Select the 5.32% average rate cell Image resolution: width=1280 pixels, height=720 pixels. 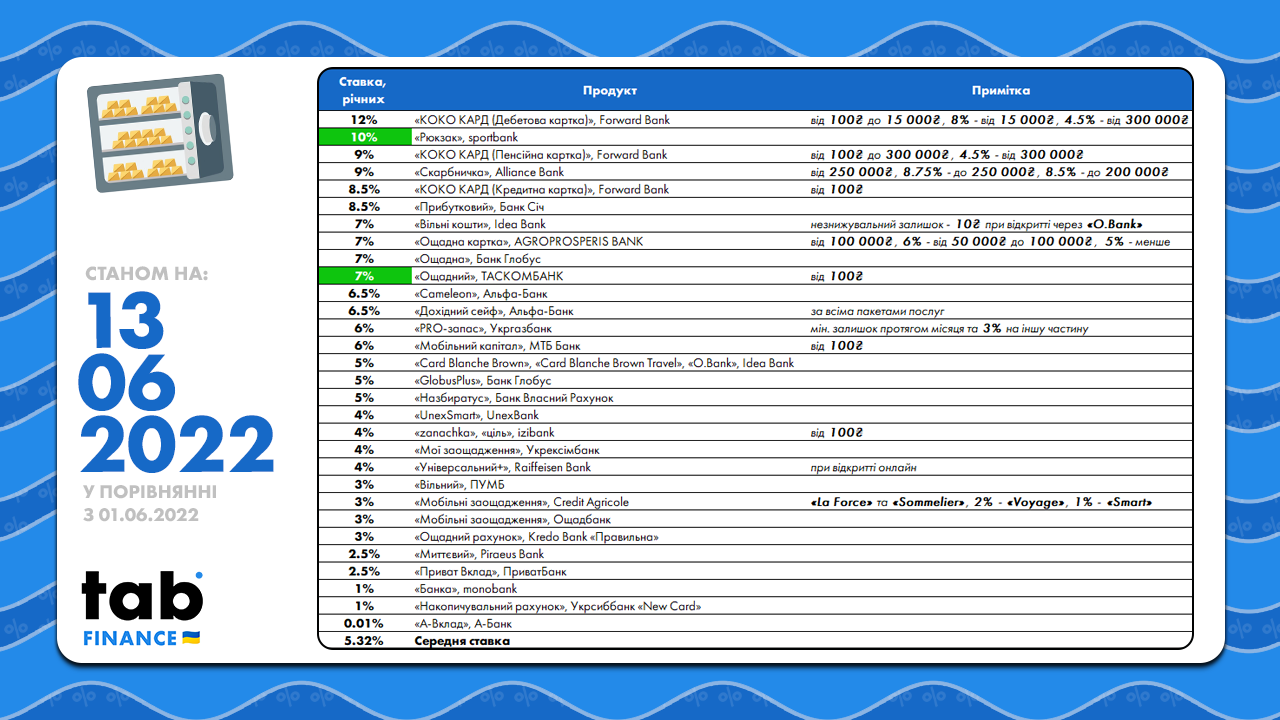click(363, 641)
